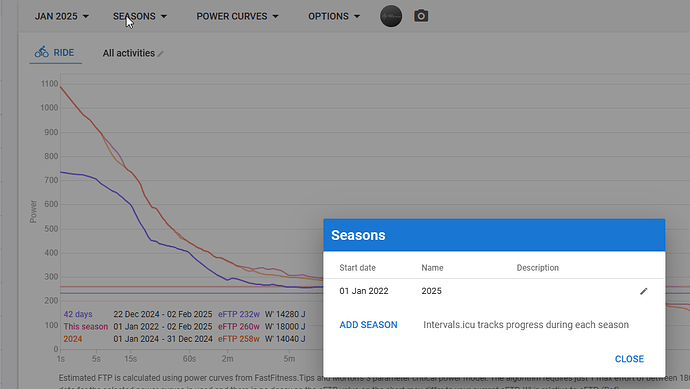Open the POWER CURVES dropdown

(237, 16)
